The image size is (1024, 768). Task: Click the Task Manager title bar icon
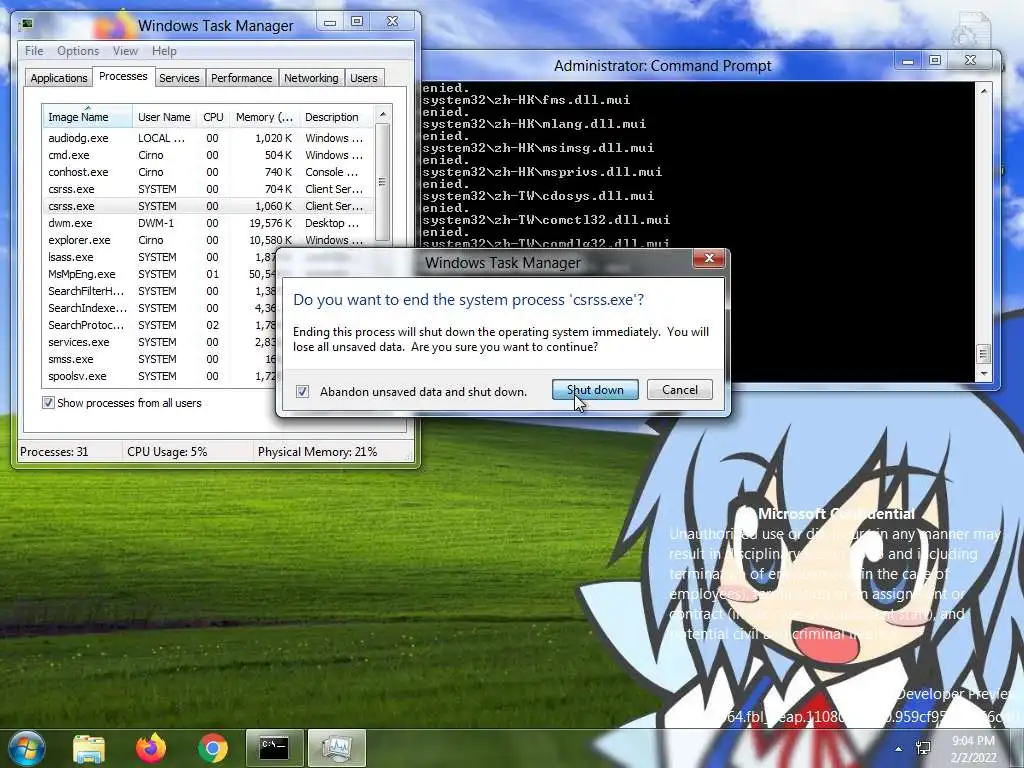click(x=27, y=25)
